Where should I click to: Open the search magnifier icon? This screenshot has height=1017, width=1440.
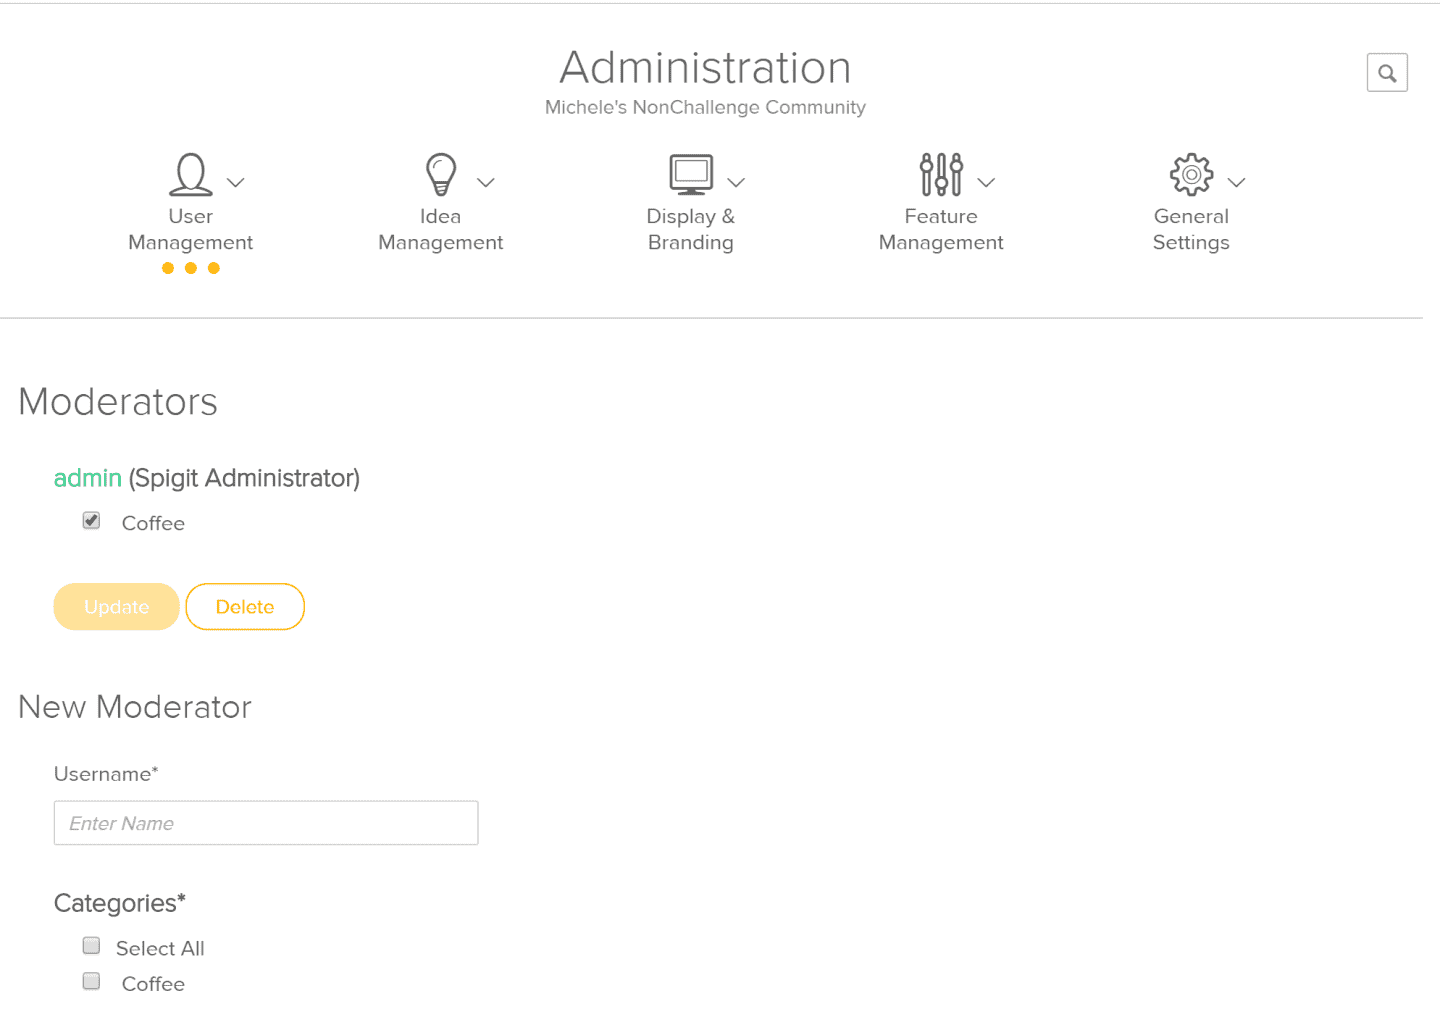click(x=1387, y=73)
